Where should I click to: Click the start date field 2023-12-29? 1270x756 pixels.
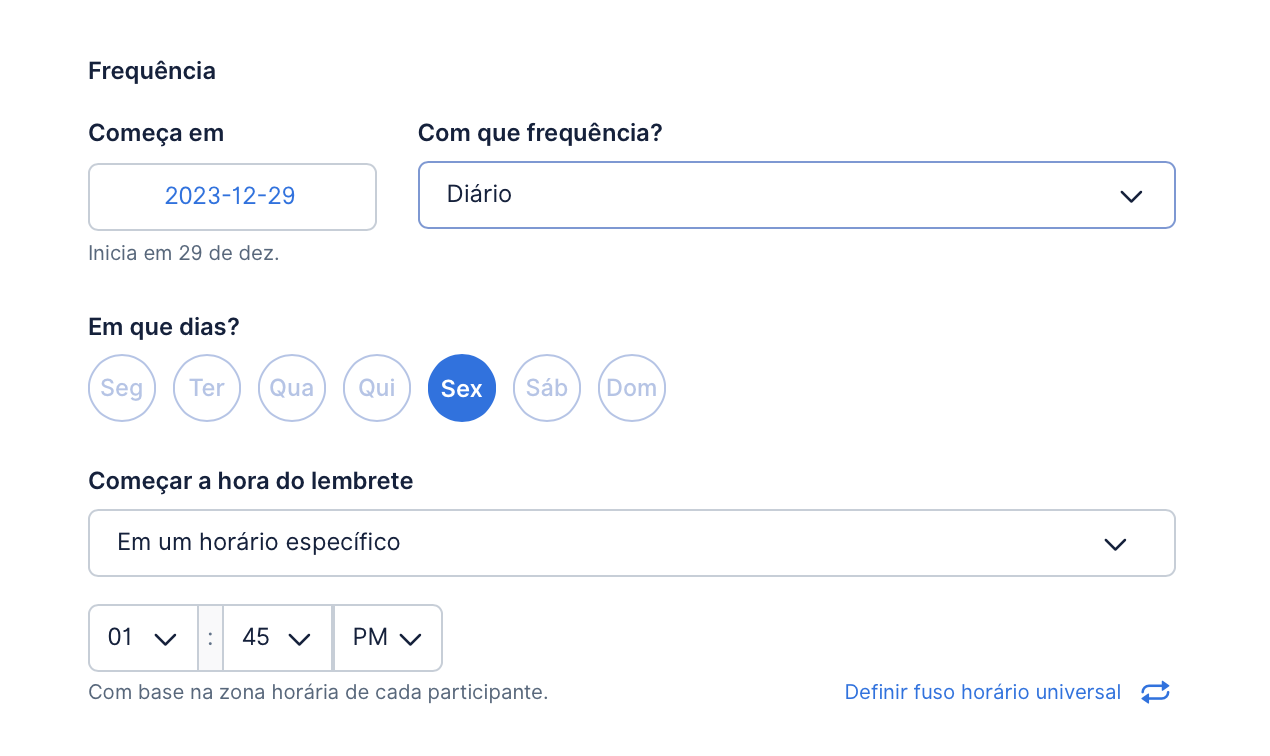point(232,197)
